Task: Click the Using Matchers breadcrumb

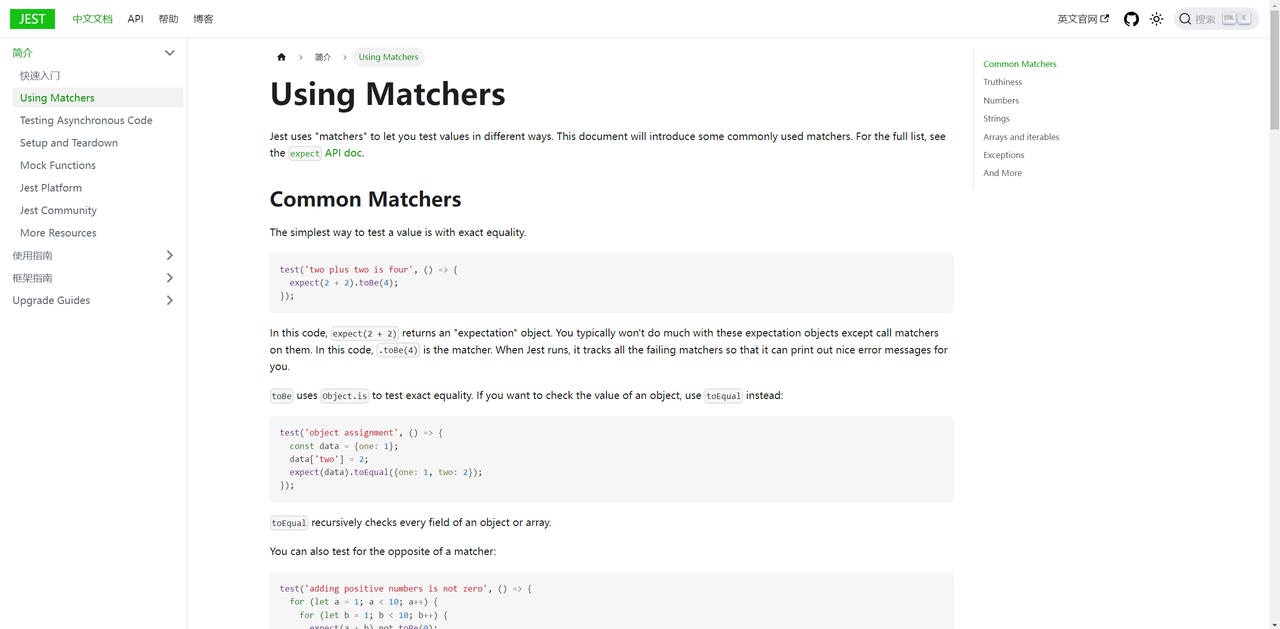Action: coord(389,57)
